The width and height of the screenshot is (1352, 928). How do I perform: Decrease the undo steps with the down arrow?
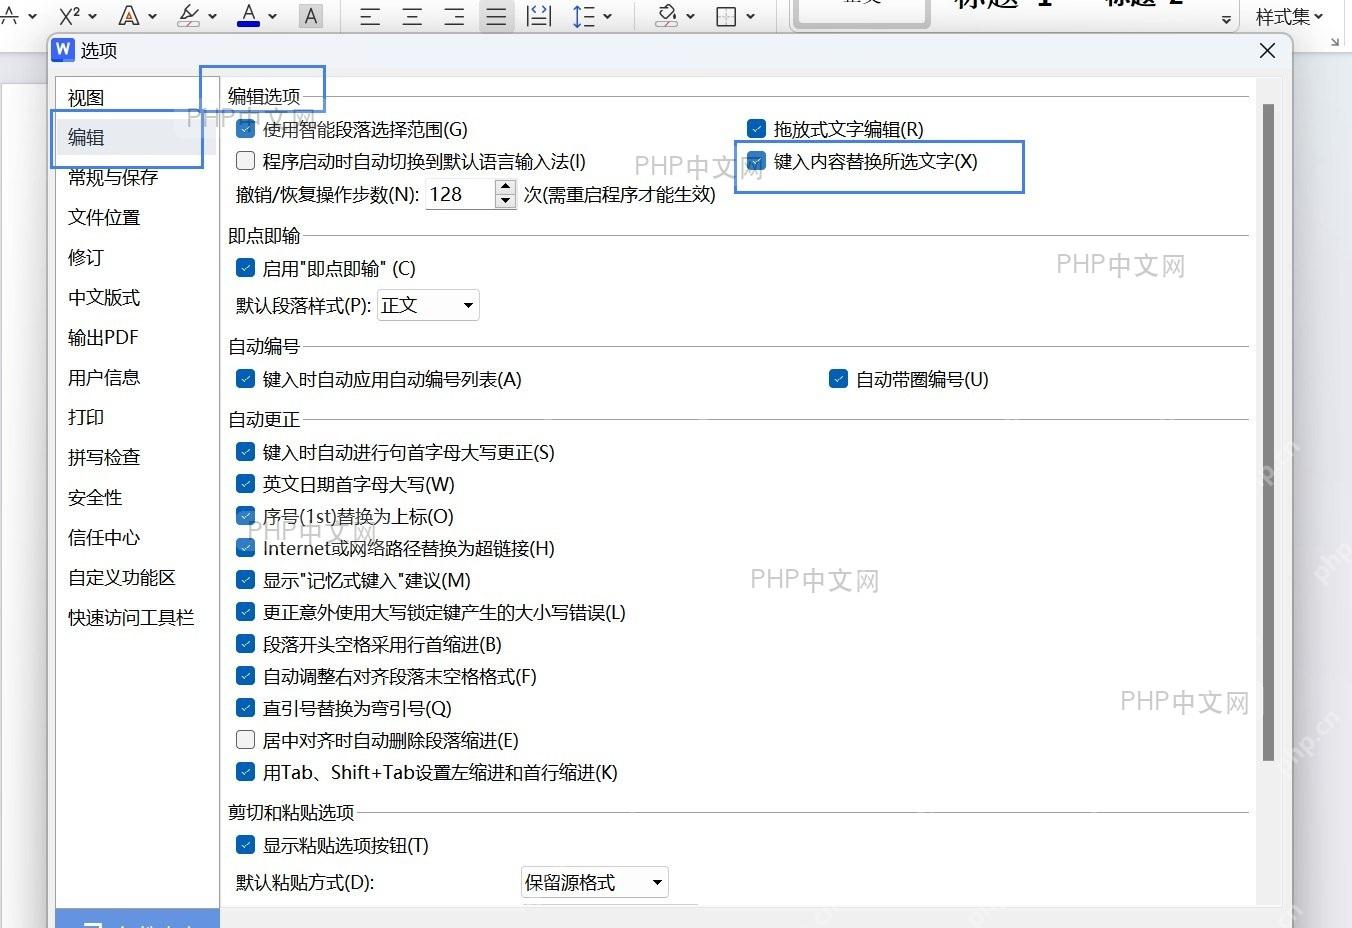pyautogui.click(x=506, y=201)
